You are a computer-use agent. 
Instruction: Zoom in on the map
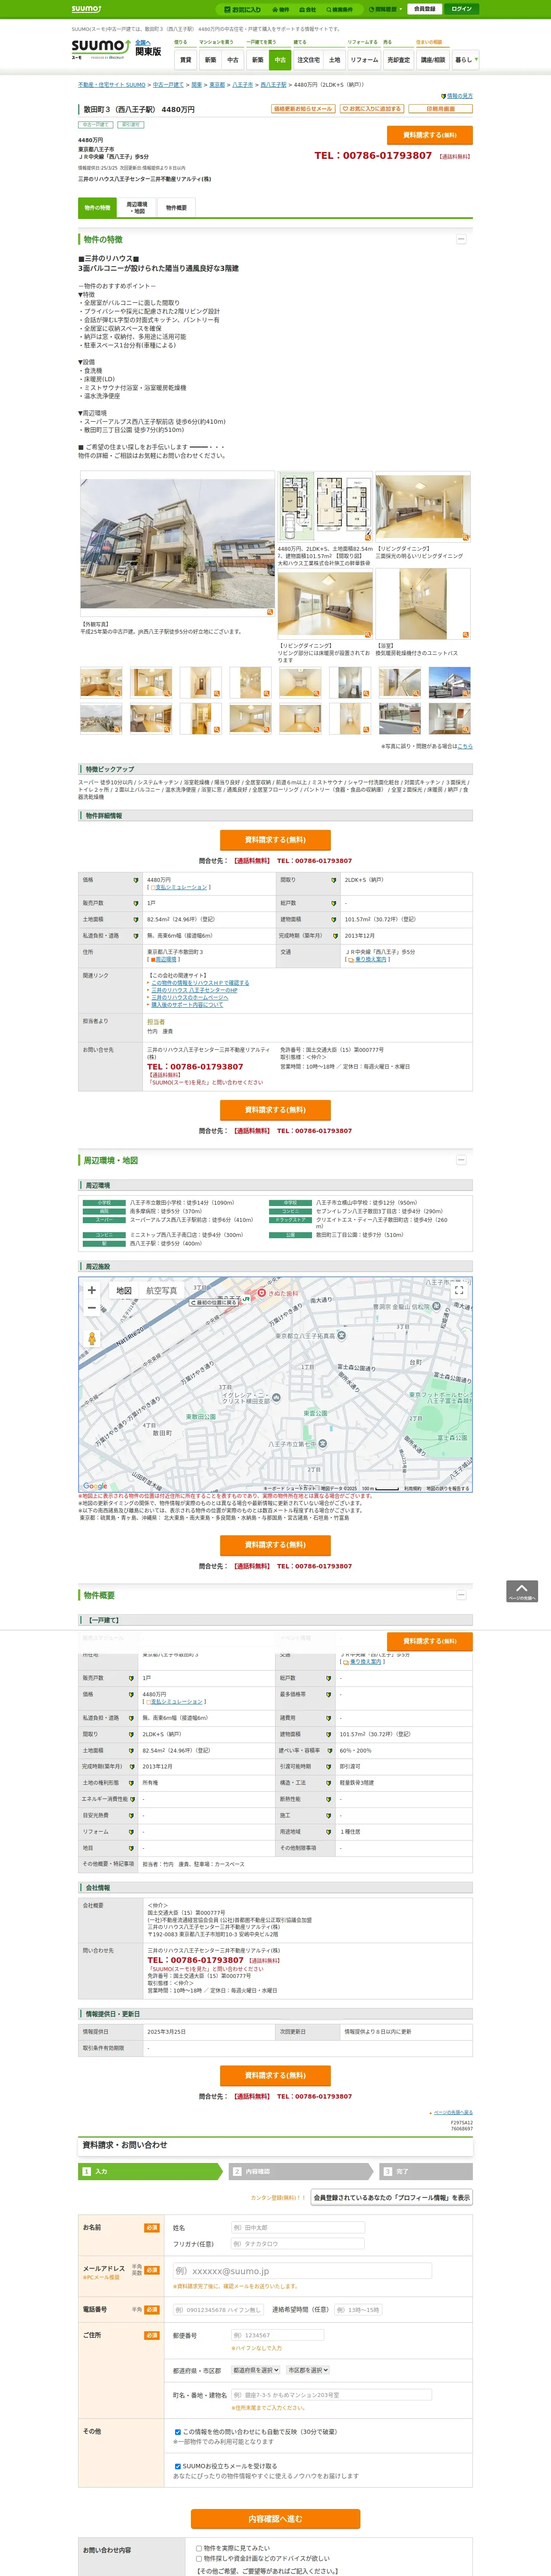pyautogui.click(x=92, y=1290)
